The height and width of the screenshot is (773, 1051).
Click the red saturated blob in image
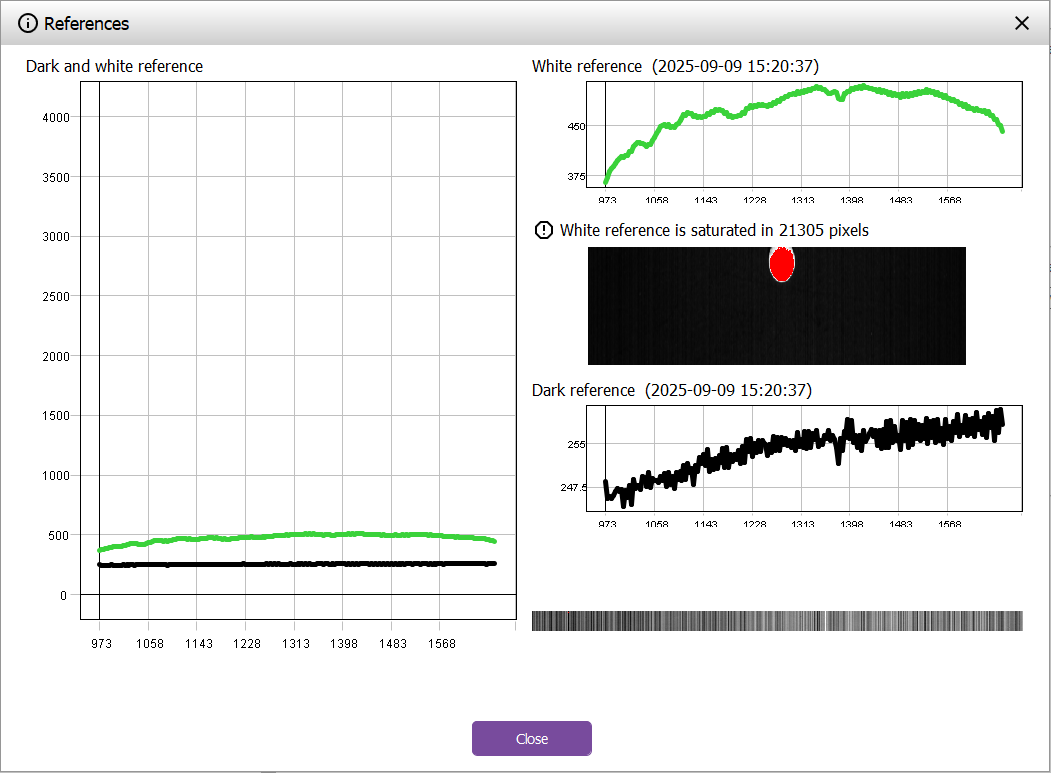(781, 264)
